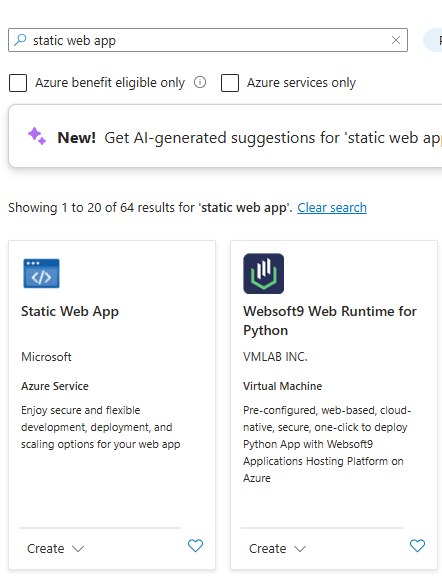Image resolution: width=442 pixels, height=578 pixels.
Task: Click the Azure benefit eligible only label
Action: click(x=110, y=83)
